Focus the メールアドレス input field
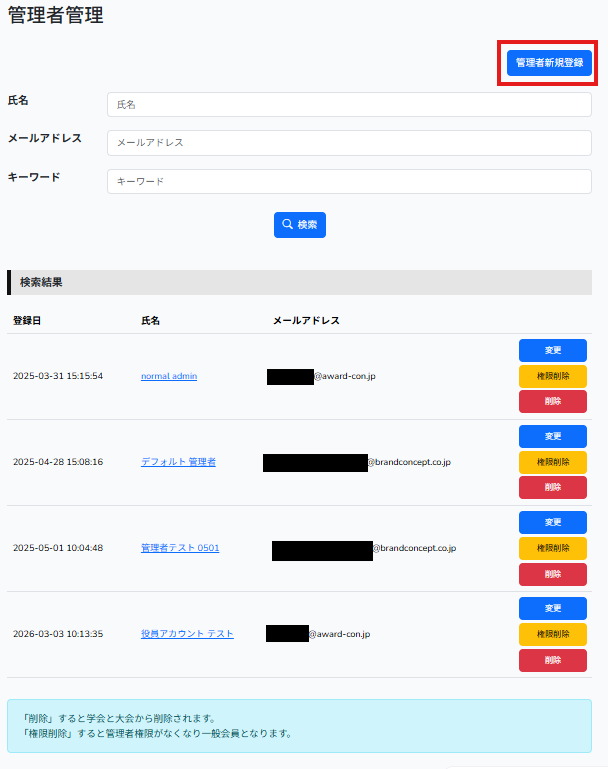The width and height of the screenshot is (608, 769). tap(349, 143)
